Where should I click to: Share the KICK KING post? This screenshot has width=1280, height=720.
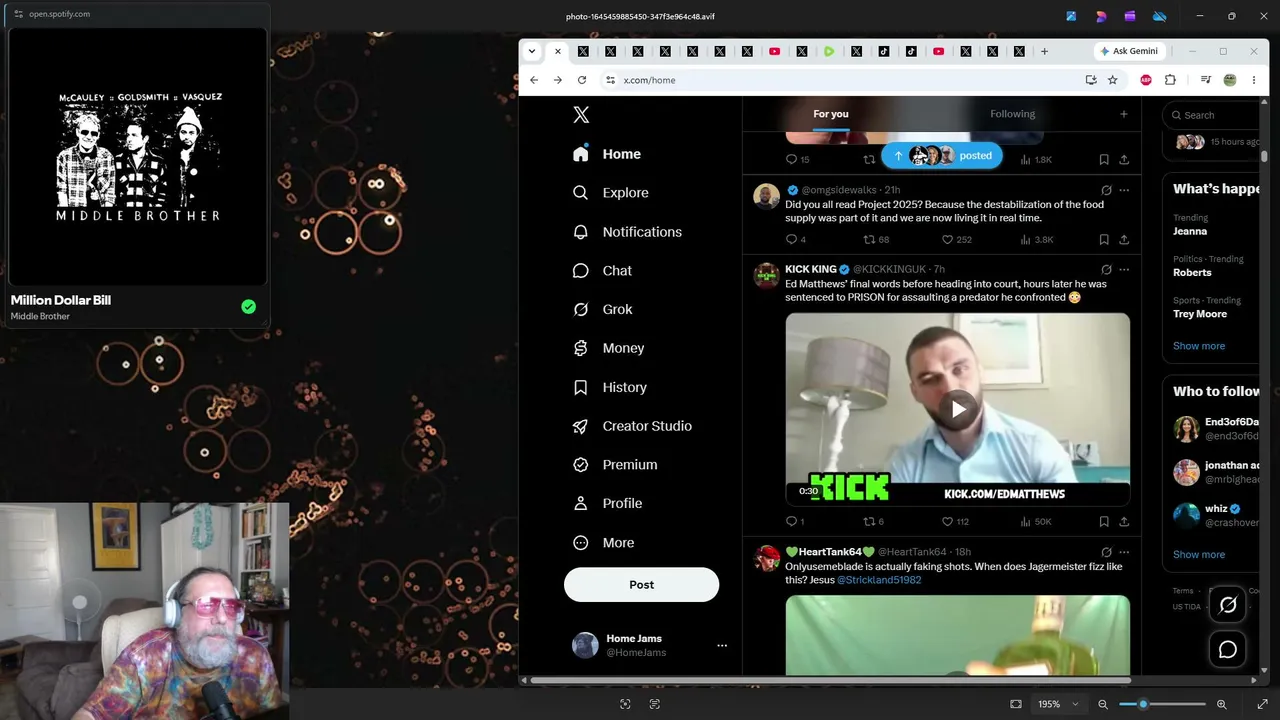[1124, 522]
